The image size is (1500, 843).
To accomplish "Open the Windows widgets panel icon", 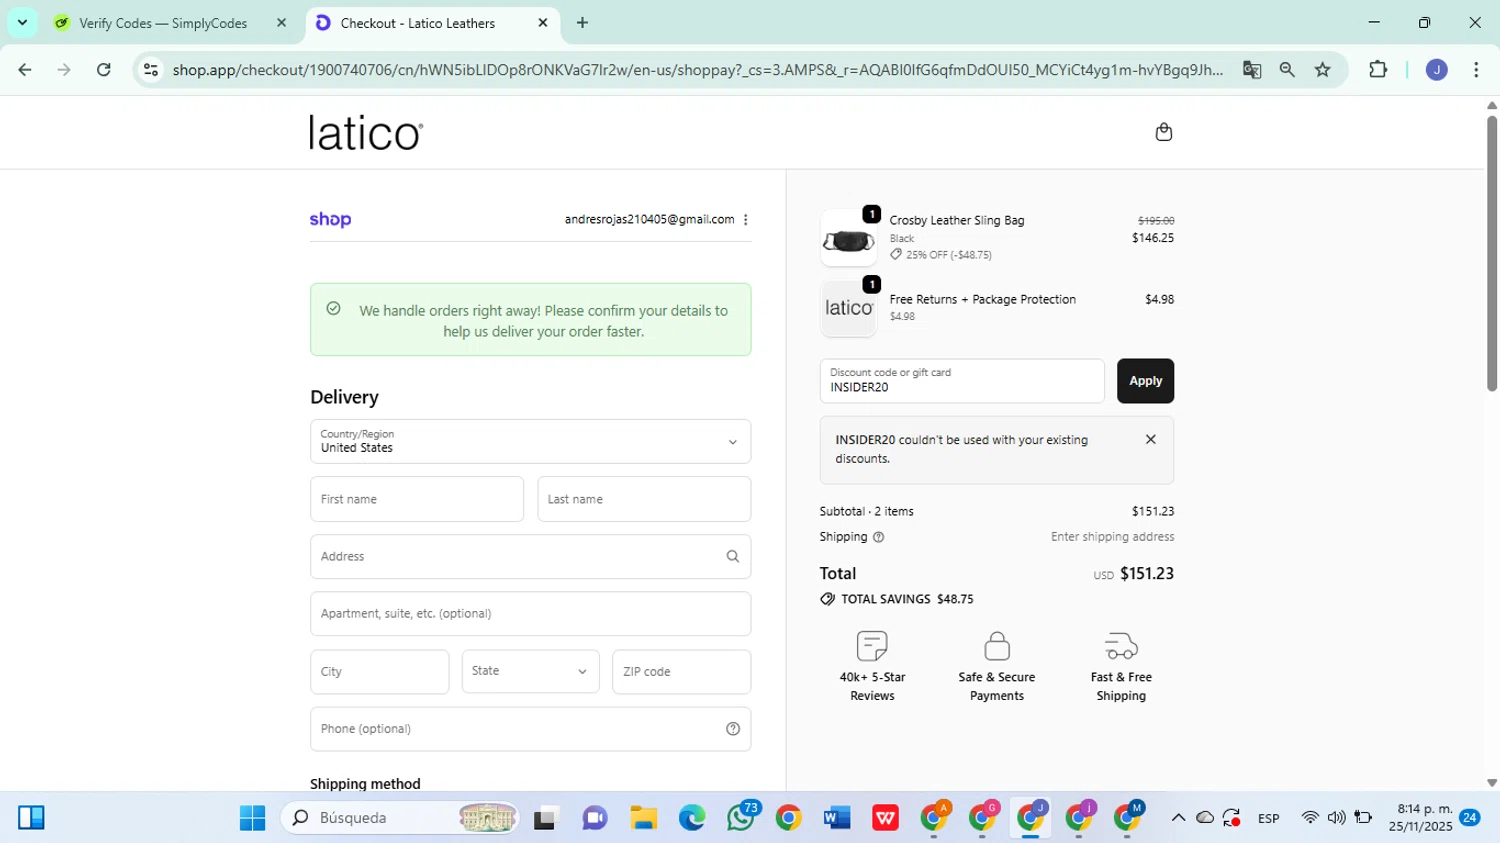I will [x=31, y=818].
